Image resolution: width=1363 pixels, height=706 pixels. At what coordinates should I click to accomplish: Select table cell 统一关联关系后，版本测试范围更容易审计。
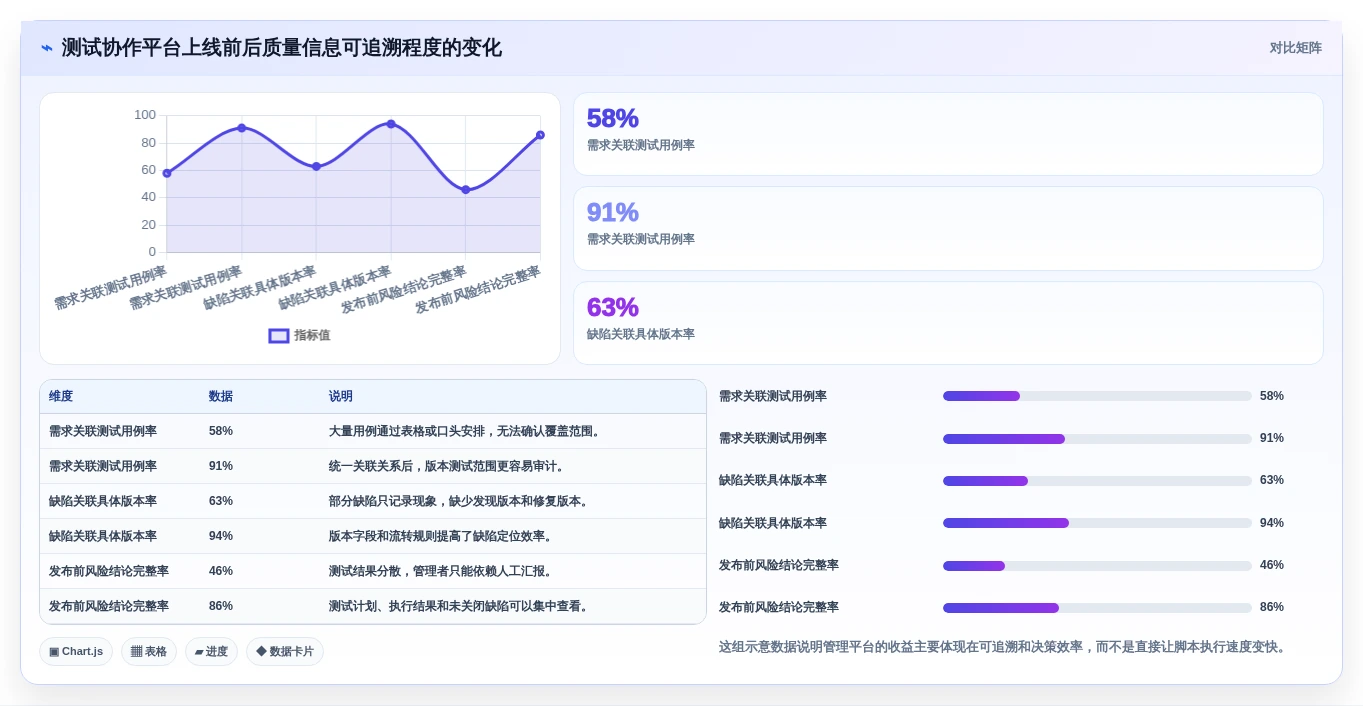[x=447, y=466]
